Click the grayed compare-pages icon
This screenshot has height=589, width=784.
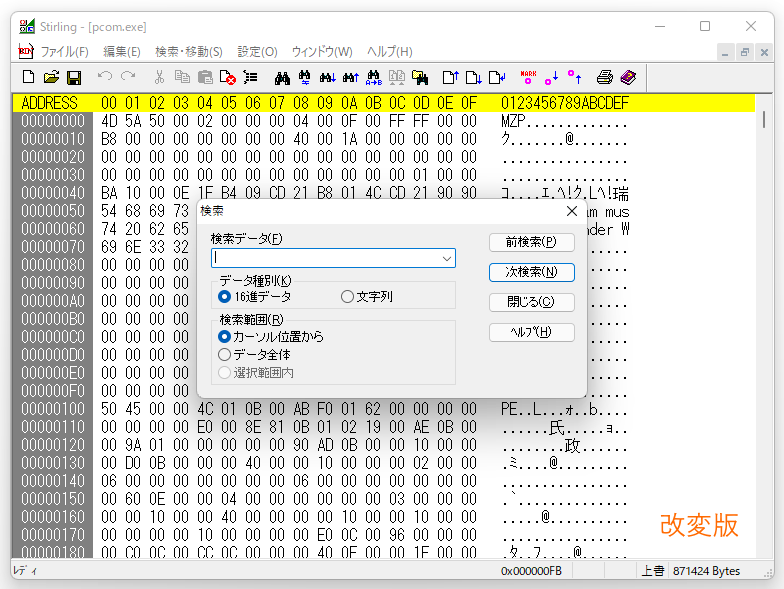tap(396, 77)
